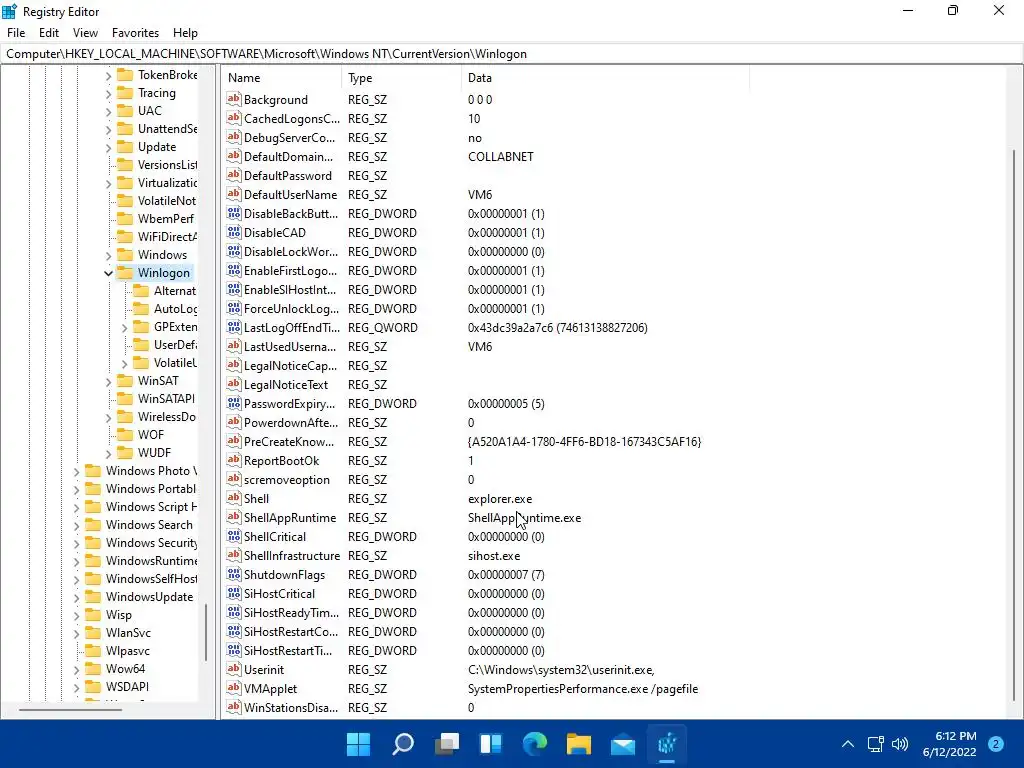This screenshot has height=768, width=1024.
Task: Expand the UAC tree node
Action: pos(108,112)
